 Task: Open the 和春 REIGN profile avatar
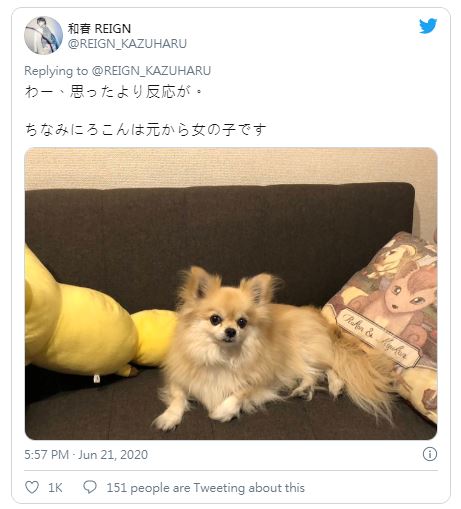pos(43,35)
